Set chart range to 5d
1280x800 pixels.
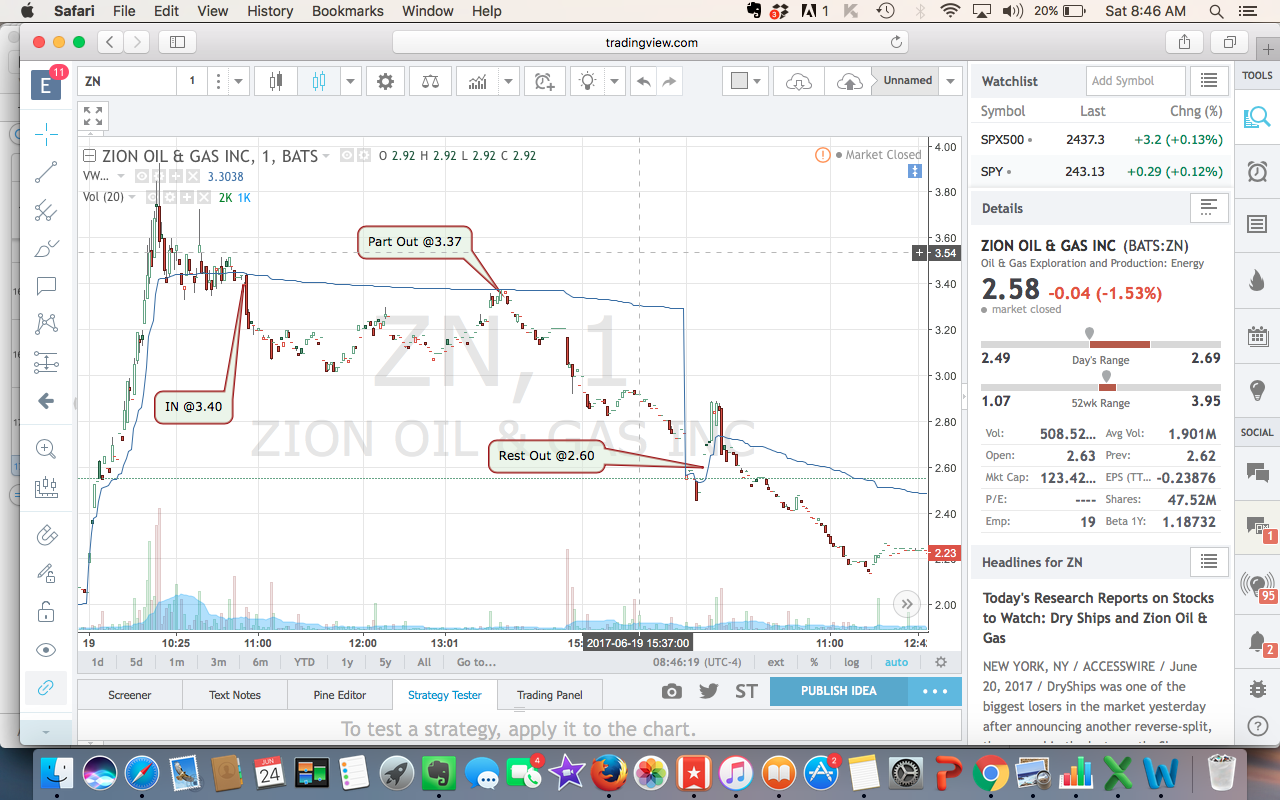tap(136, 662)
